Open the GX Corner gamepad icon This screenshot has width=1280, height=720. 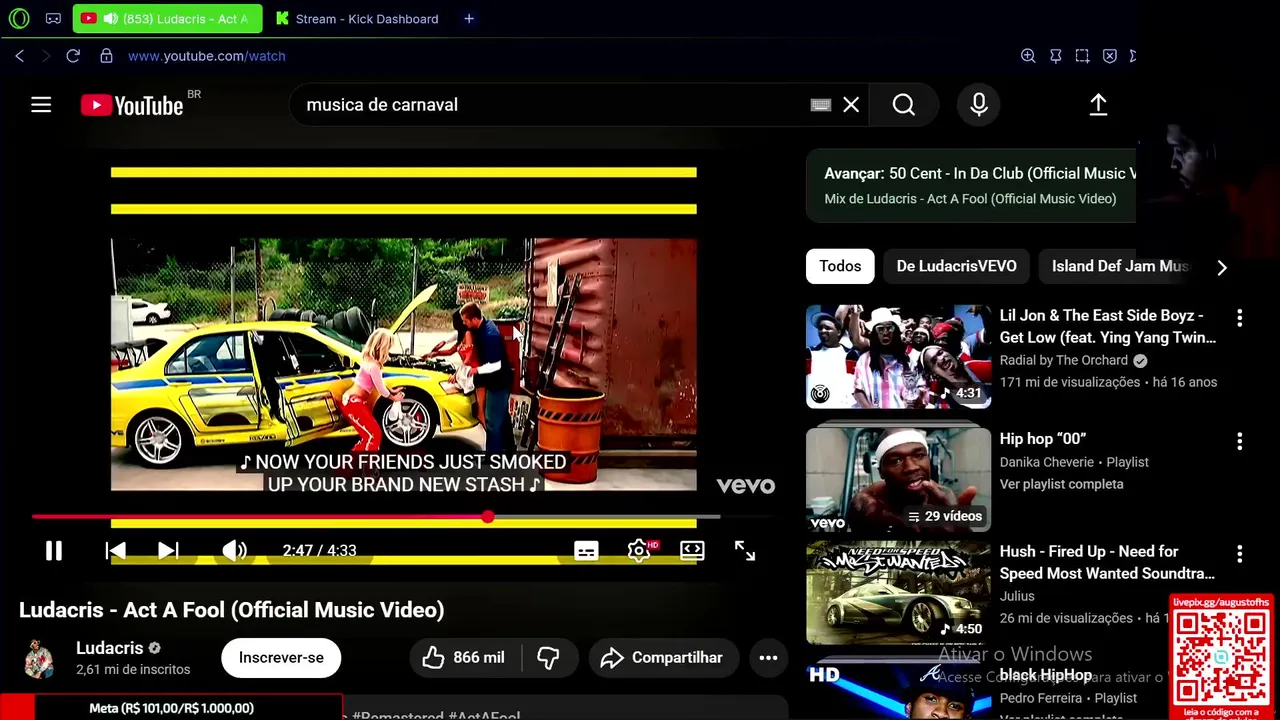(53, 19)
